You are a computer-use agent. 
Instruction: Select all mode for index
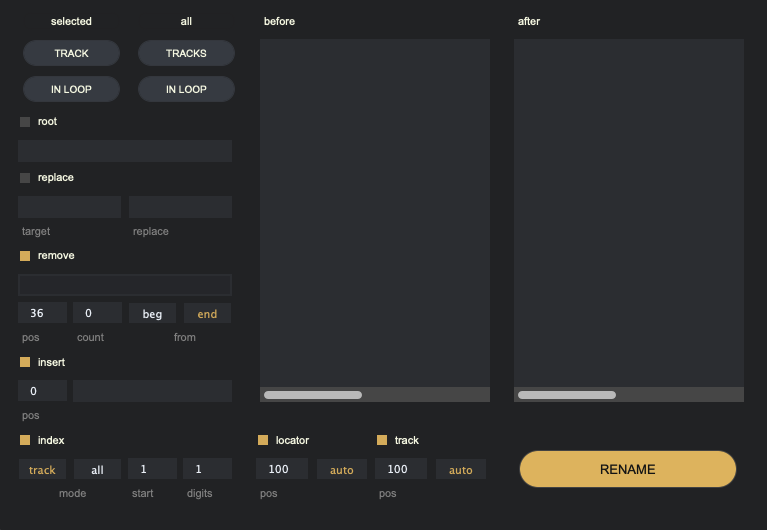coord(97,469)
